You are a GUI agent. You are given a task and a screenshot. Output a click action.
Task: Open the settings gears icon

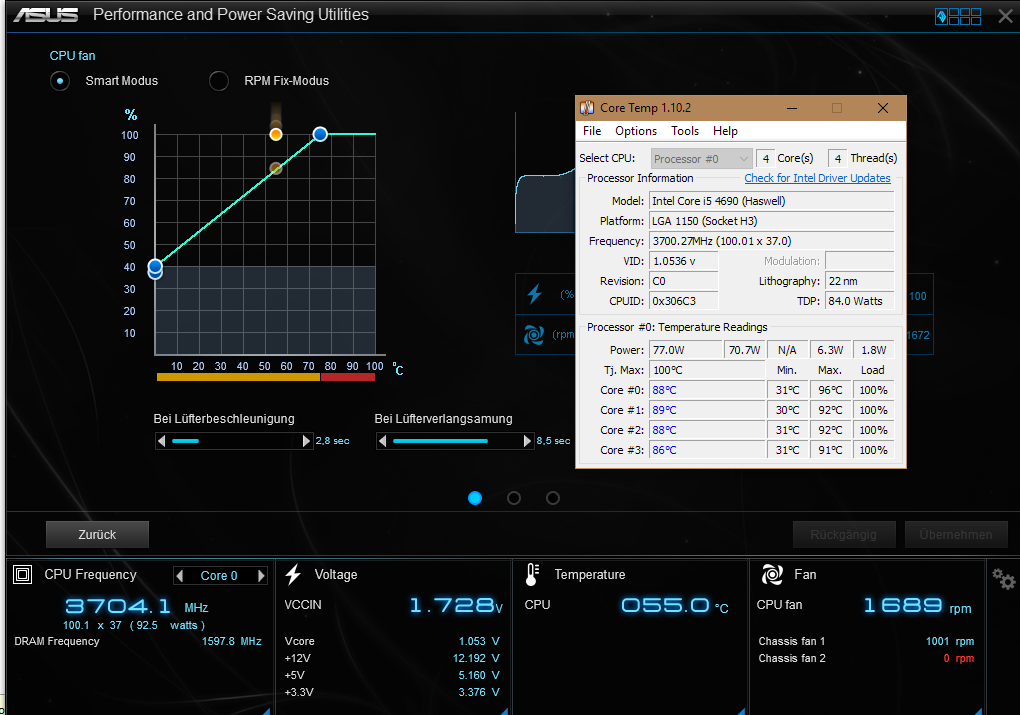tap(1003, 578)
